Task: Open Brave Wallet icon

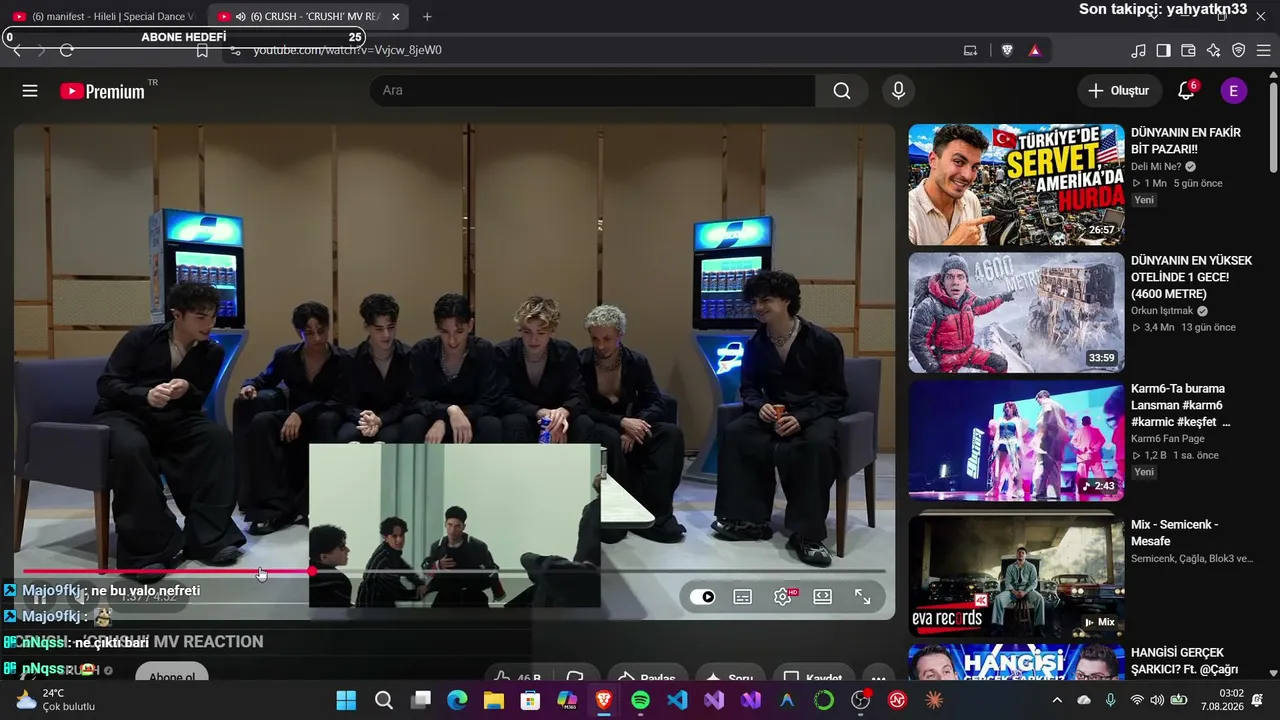Action: pos(1188,50)
